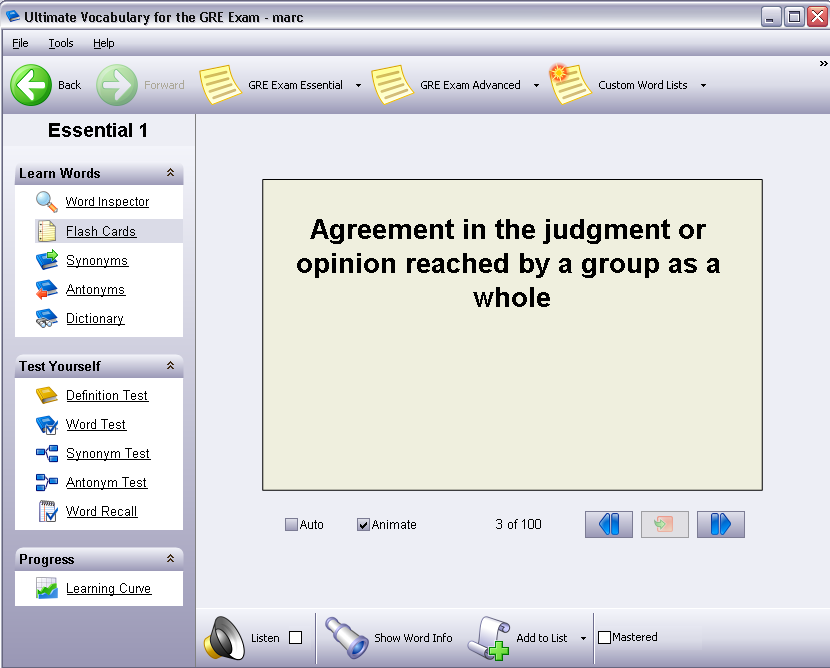This screenshot has height=668, width=830.
Task: Flip the card with the middle button
Action: (665, 525)
